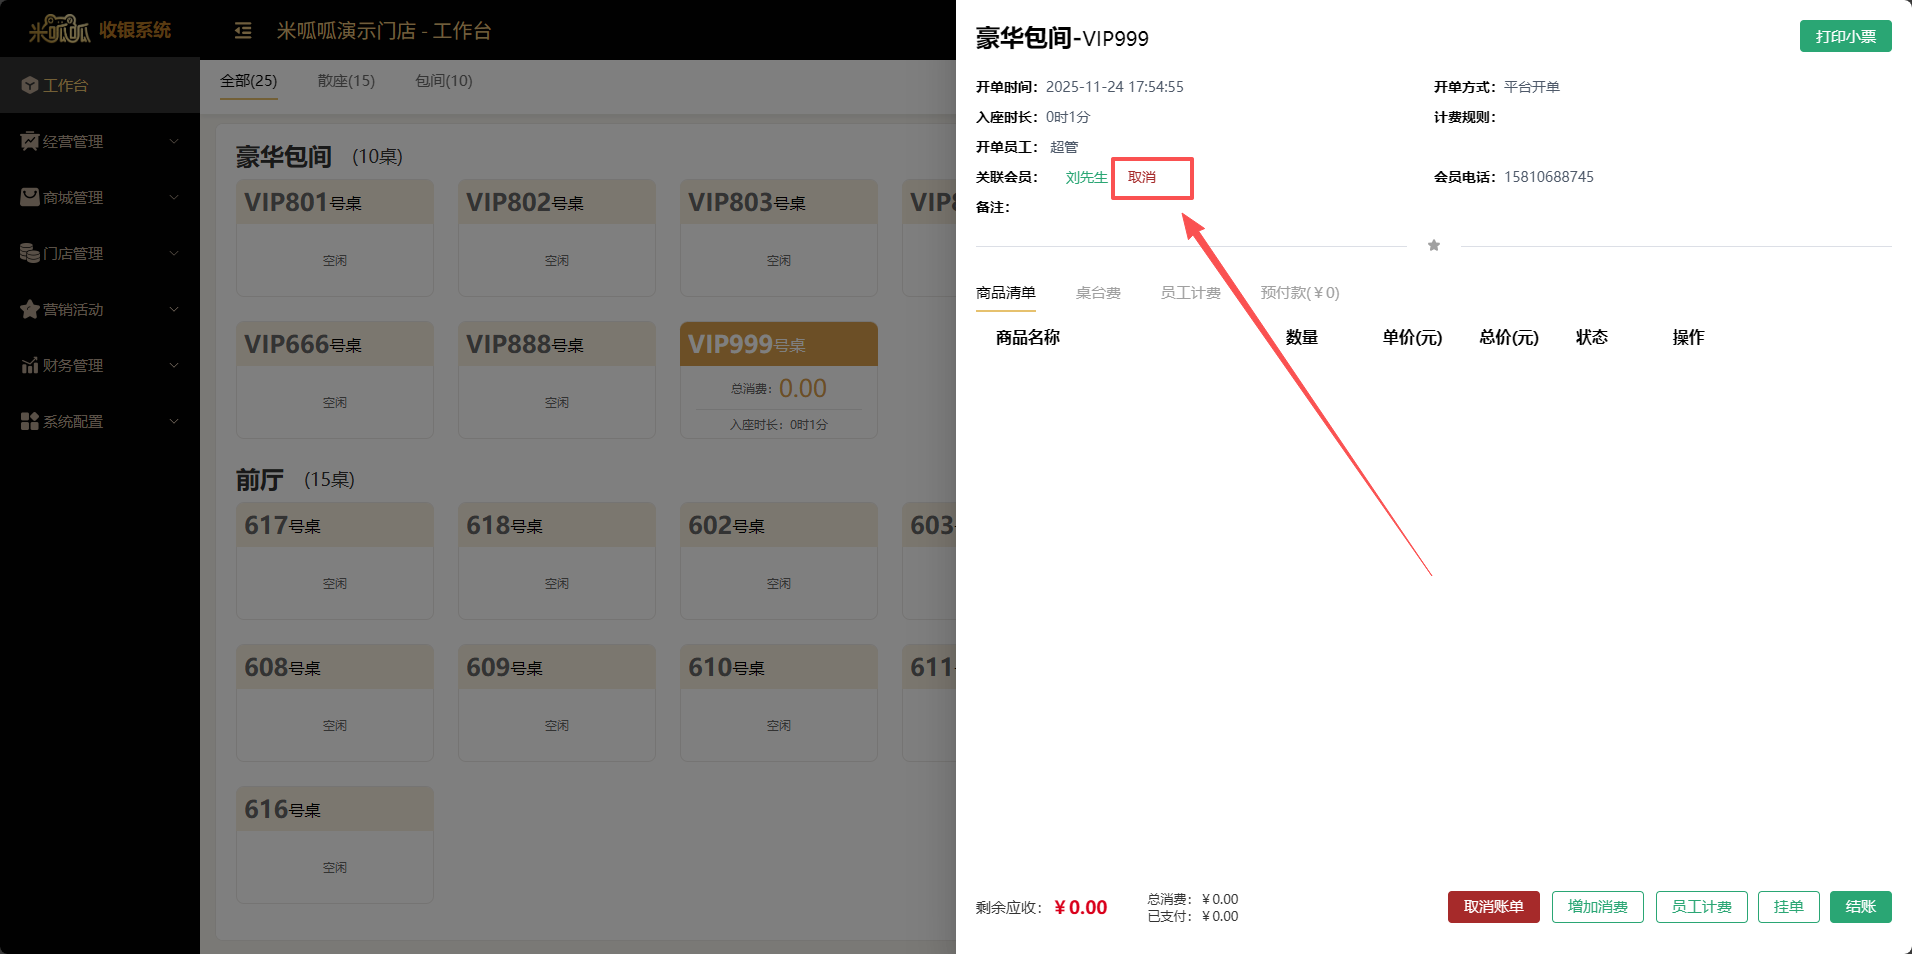Expand the 系统配置 chevron
1912x954 pixels.
(174, 421)
